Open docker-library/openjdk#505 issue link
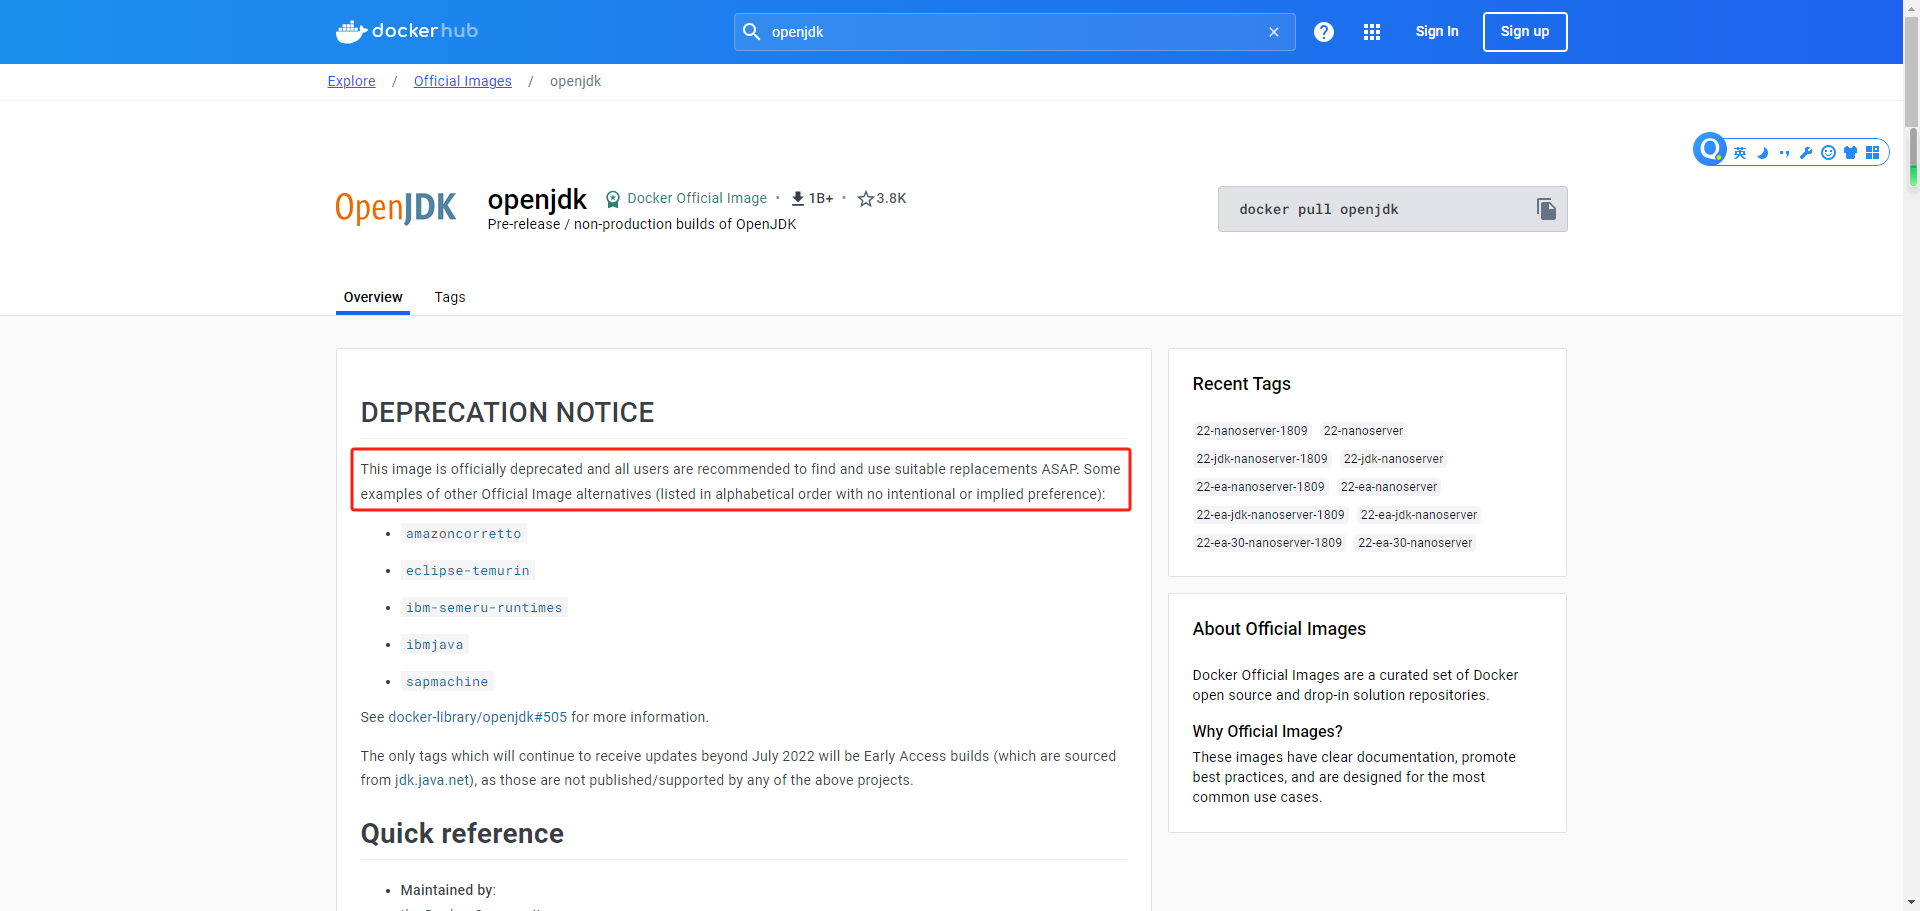1920x911 pixels. pyautogui.click(x=478, y=717)
